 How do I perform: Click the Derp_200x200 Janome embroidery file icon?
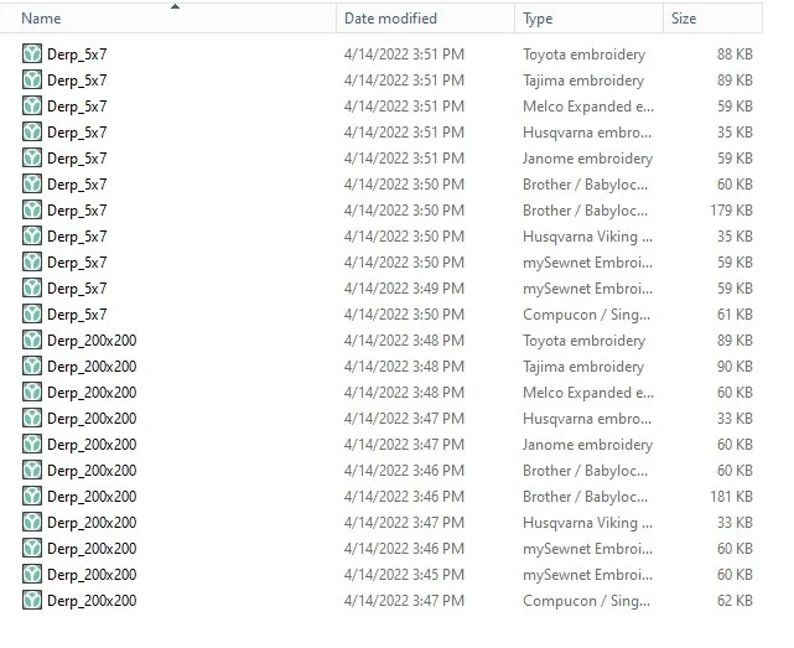[x=32, y=444]
